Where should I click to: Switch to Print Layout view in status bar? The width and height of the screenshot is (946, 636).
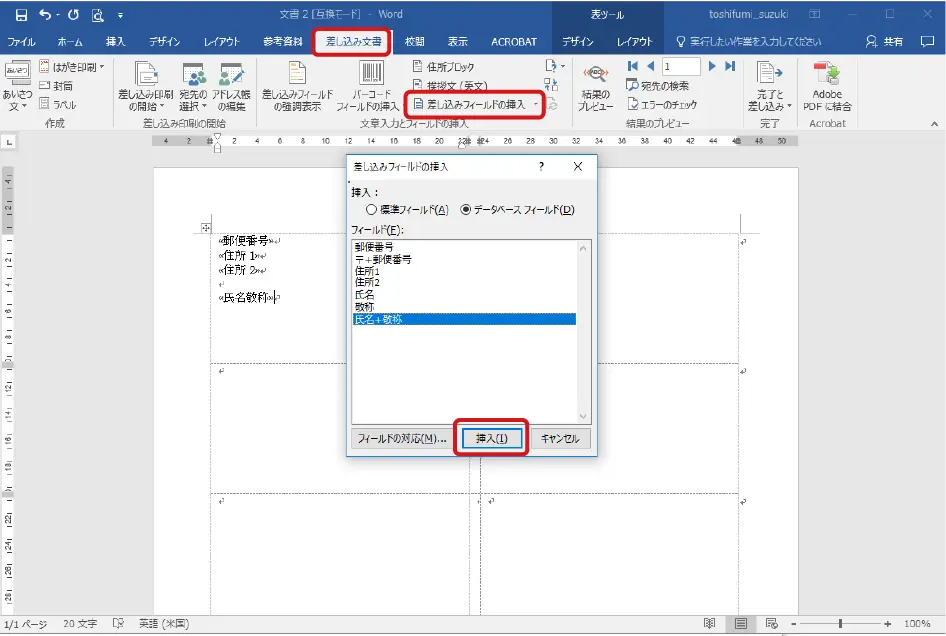coord(741,623)
